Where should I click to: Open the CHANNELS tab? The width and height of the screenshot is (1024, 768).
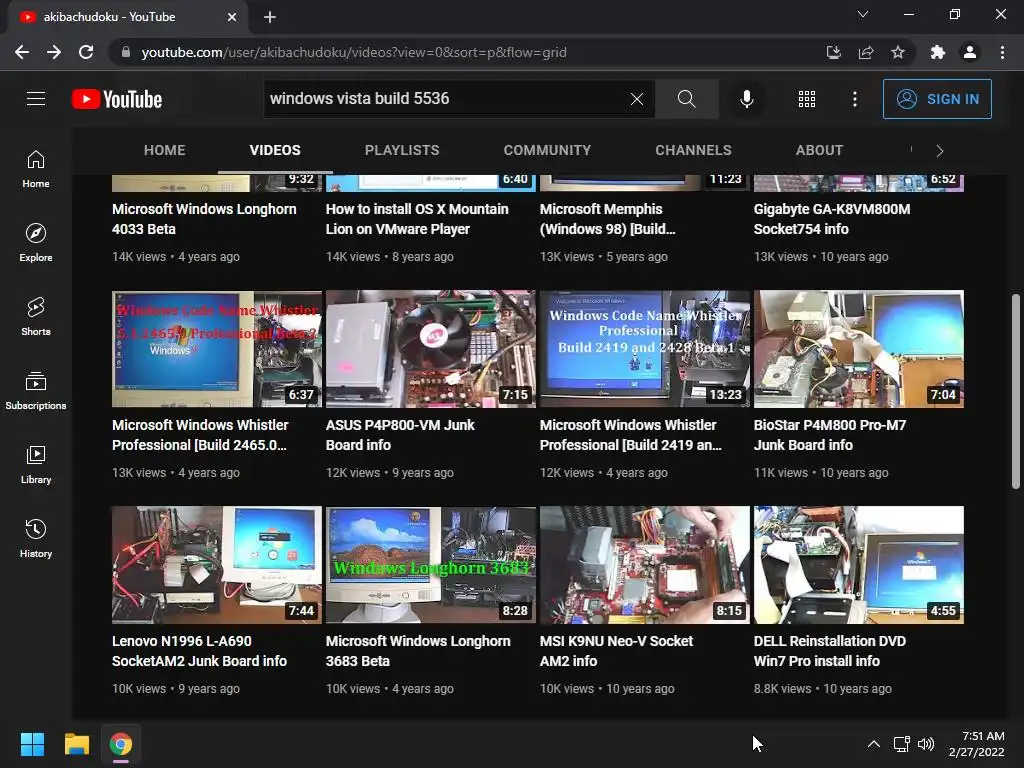(x=694, y=150)
